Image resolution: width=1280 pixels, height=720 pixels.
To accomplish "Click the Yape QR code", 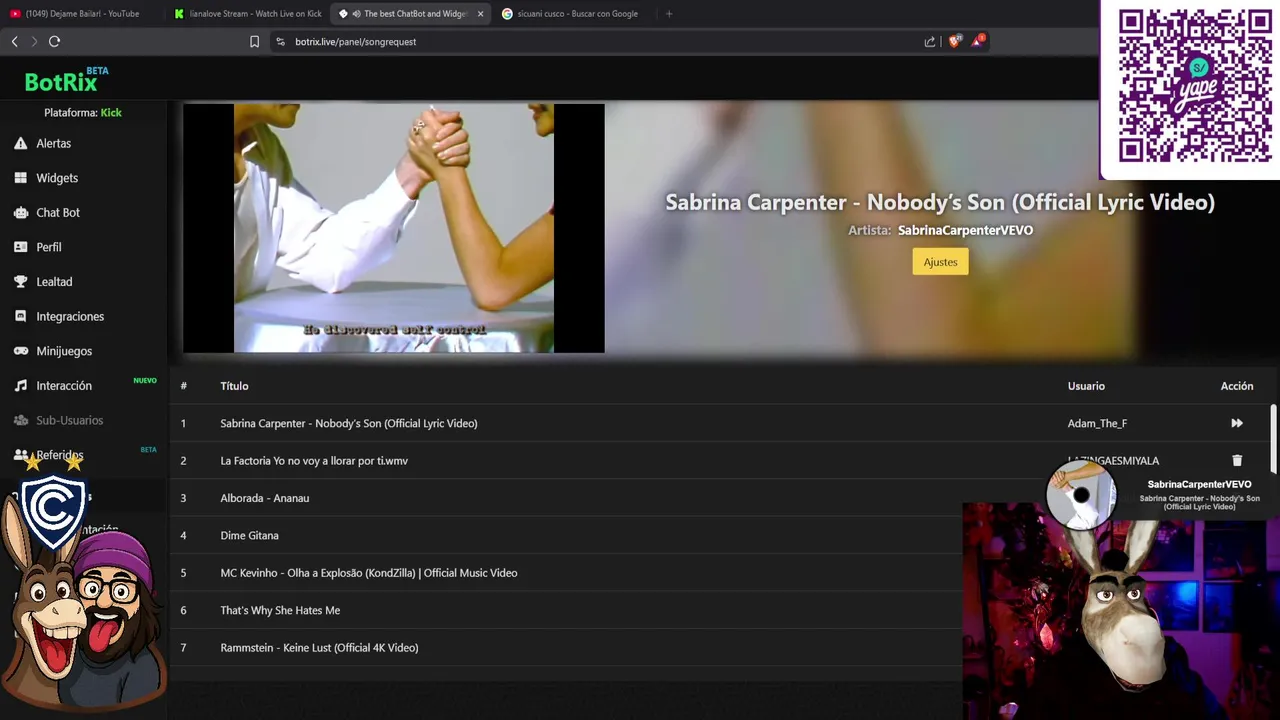I will [x=1194, y=87].
